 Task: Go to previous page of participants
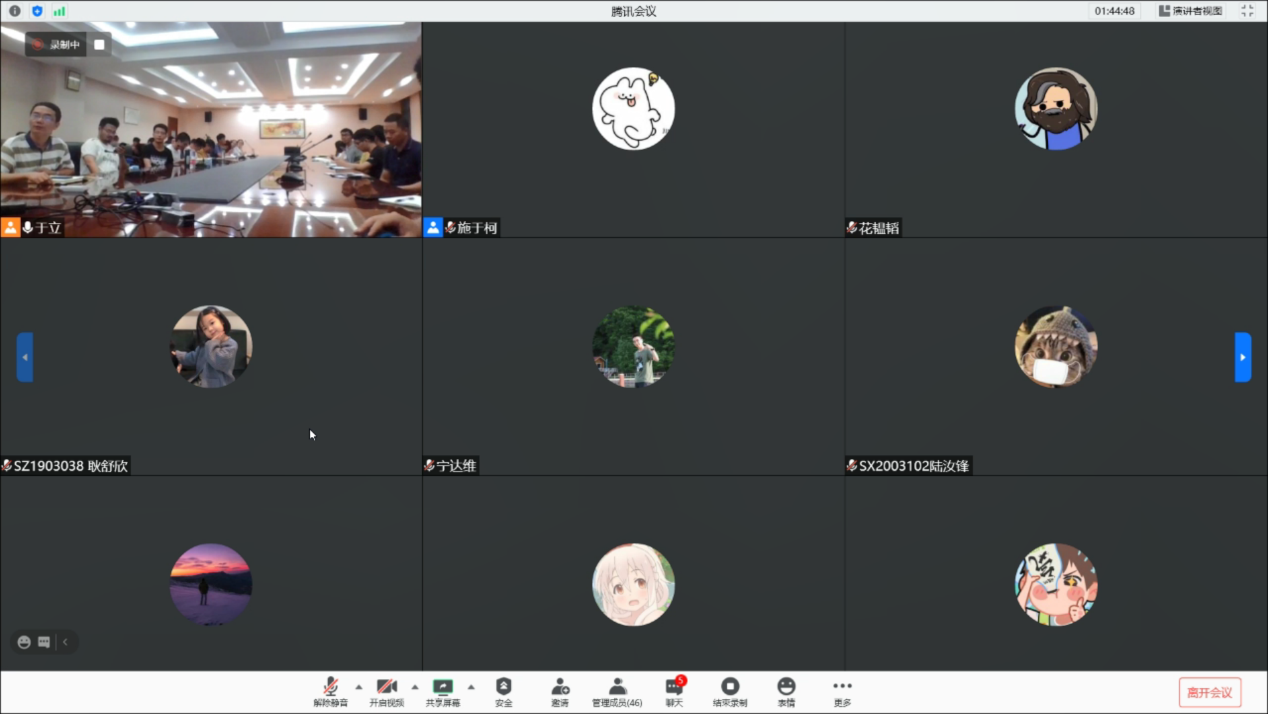pyautogui.click(x=25, y=357)
